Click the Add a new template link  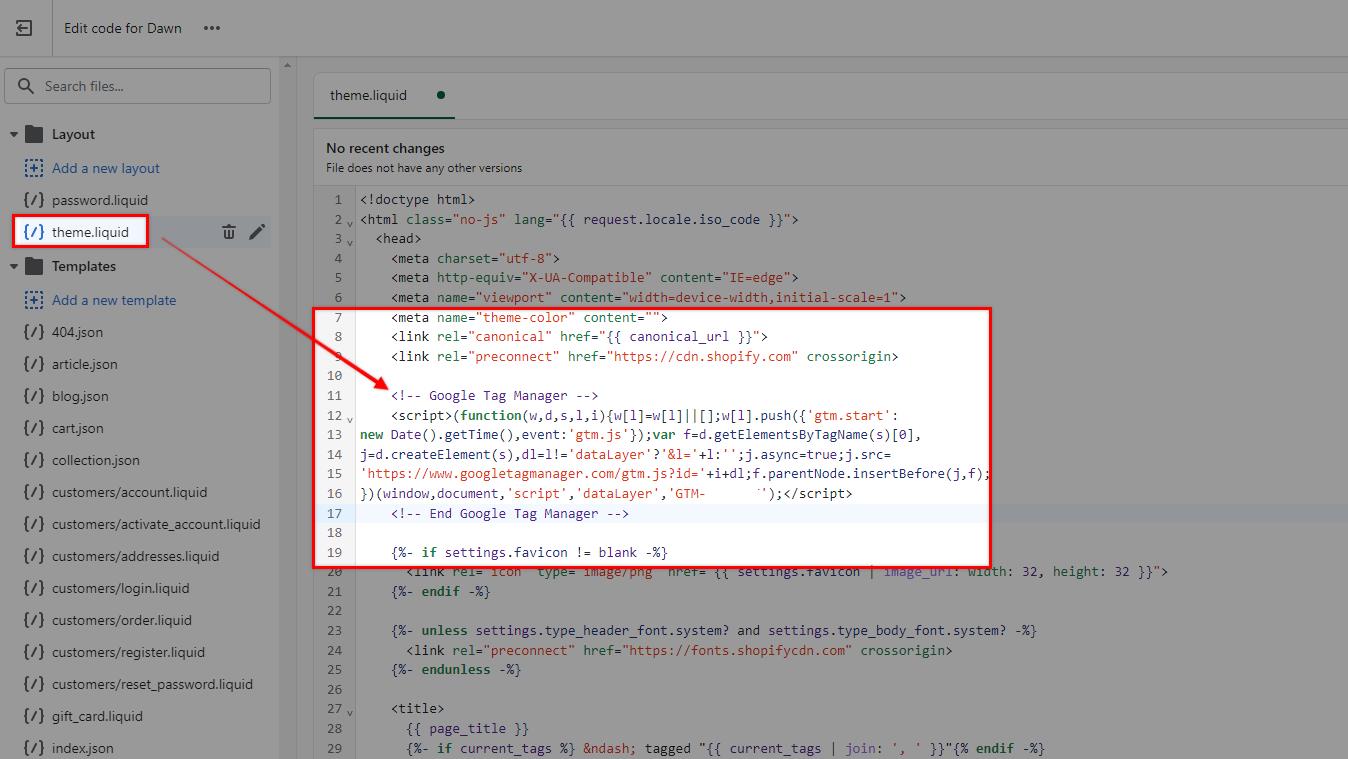[113, 300]
